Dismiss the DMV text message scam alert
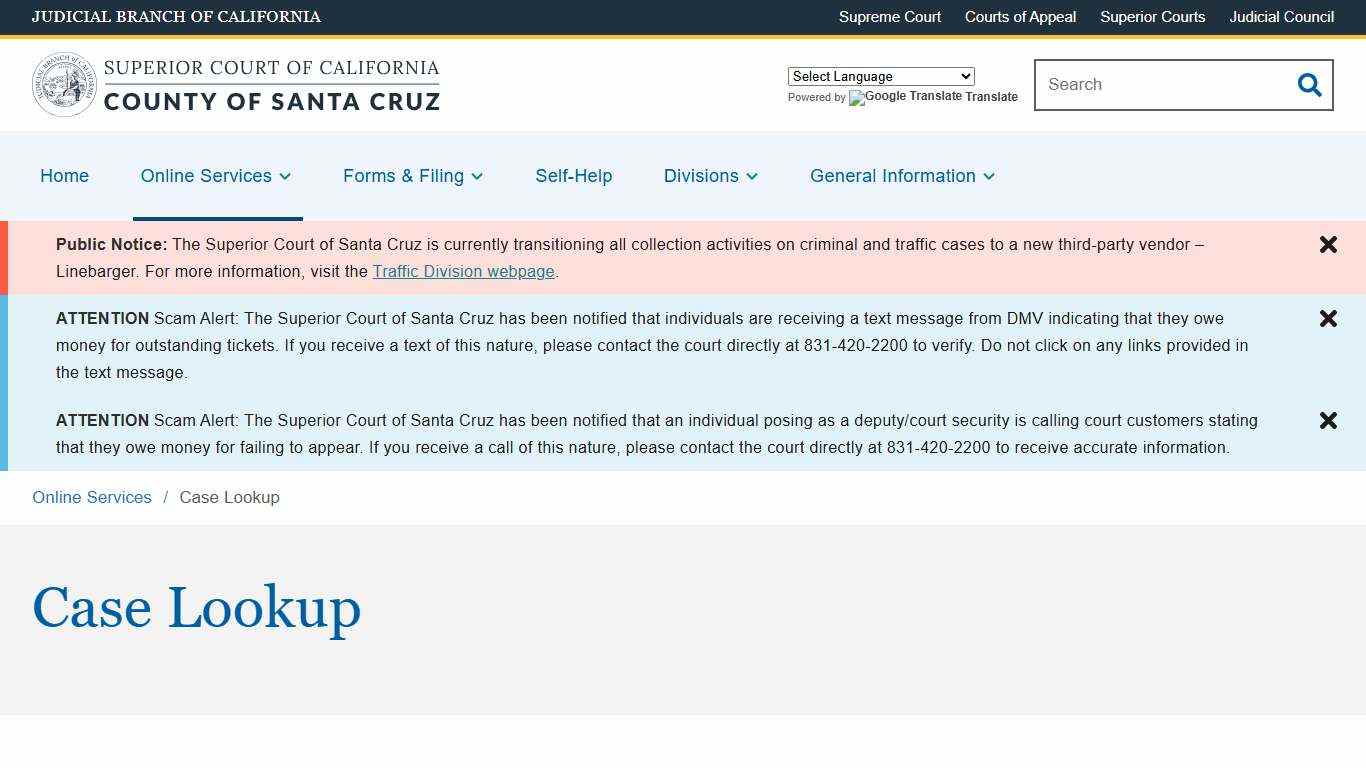 [x=1328, y=318]
